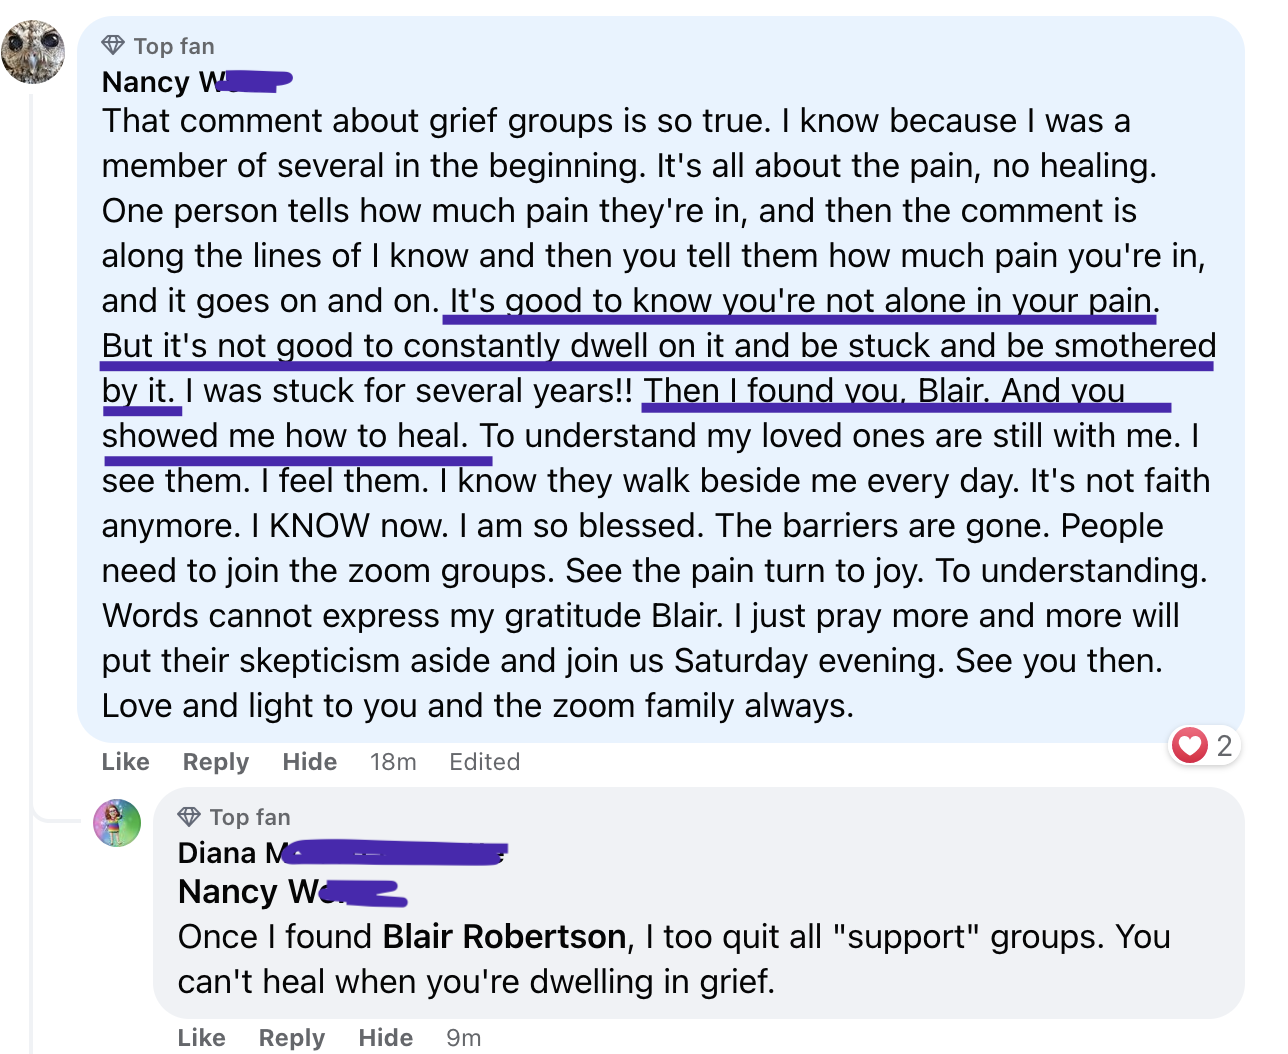Screen dimensions: 1288x1054
Task: Open the reaction count showing 2
Action: coord(1224,745)
